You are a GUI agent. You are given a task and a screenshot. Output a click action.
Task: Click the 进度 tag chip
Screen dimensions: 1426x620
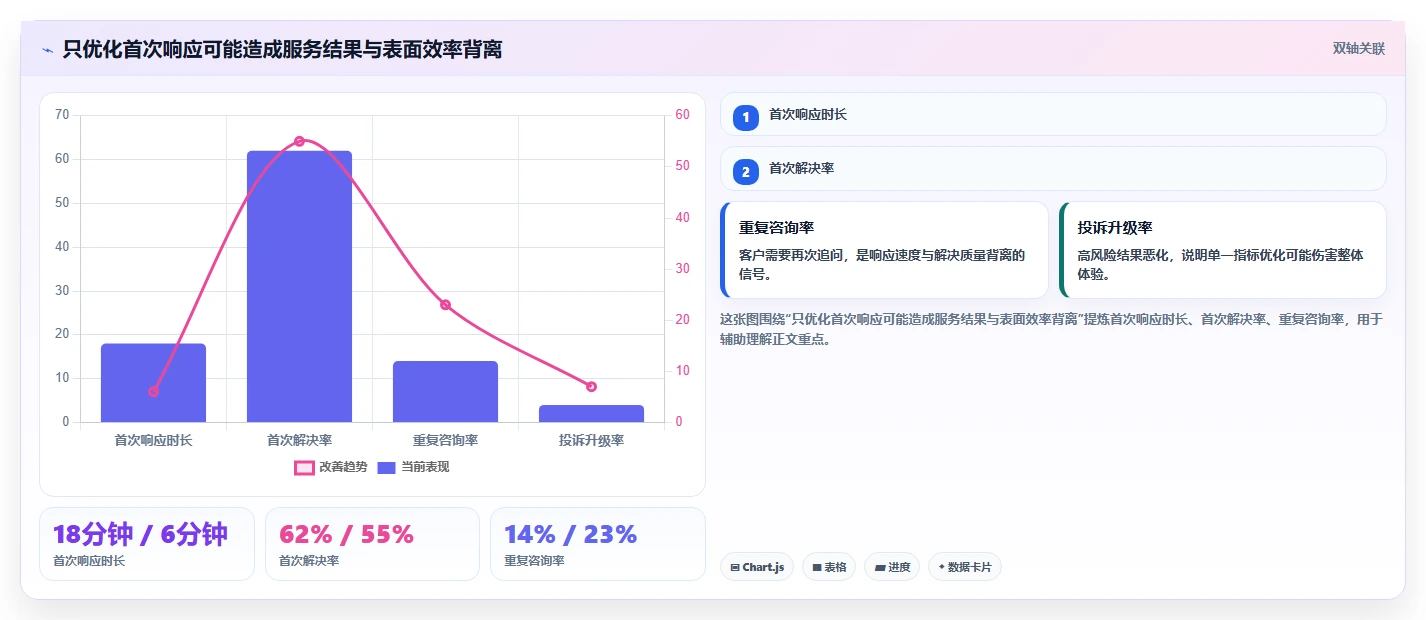(892, 567)
